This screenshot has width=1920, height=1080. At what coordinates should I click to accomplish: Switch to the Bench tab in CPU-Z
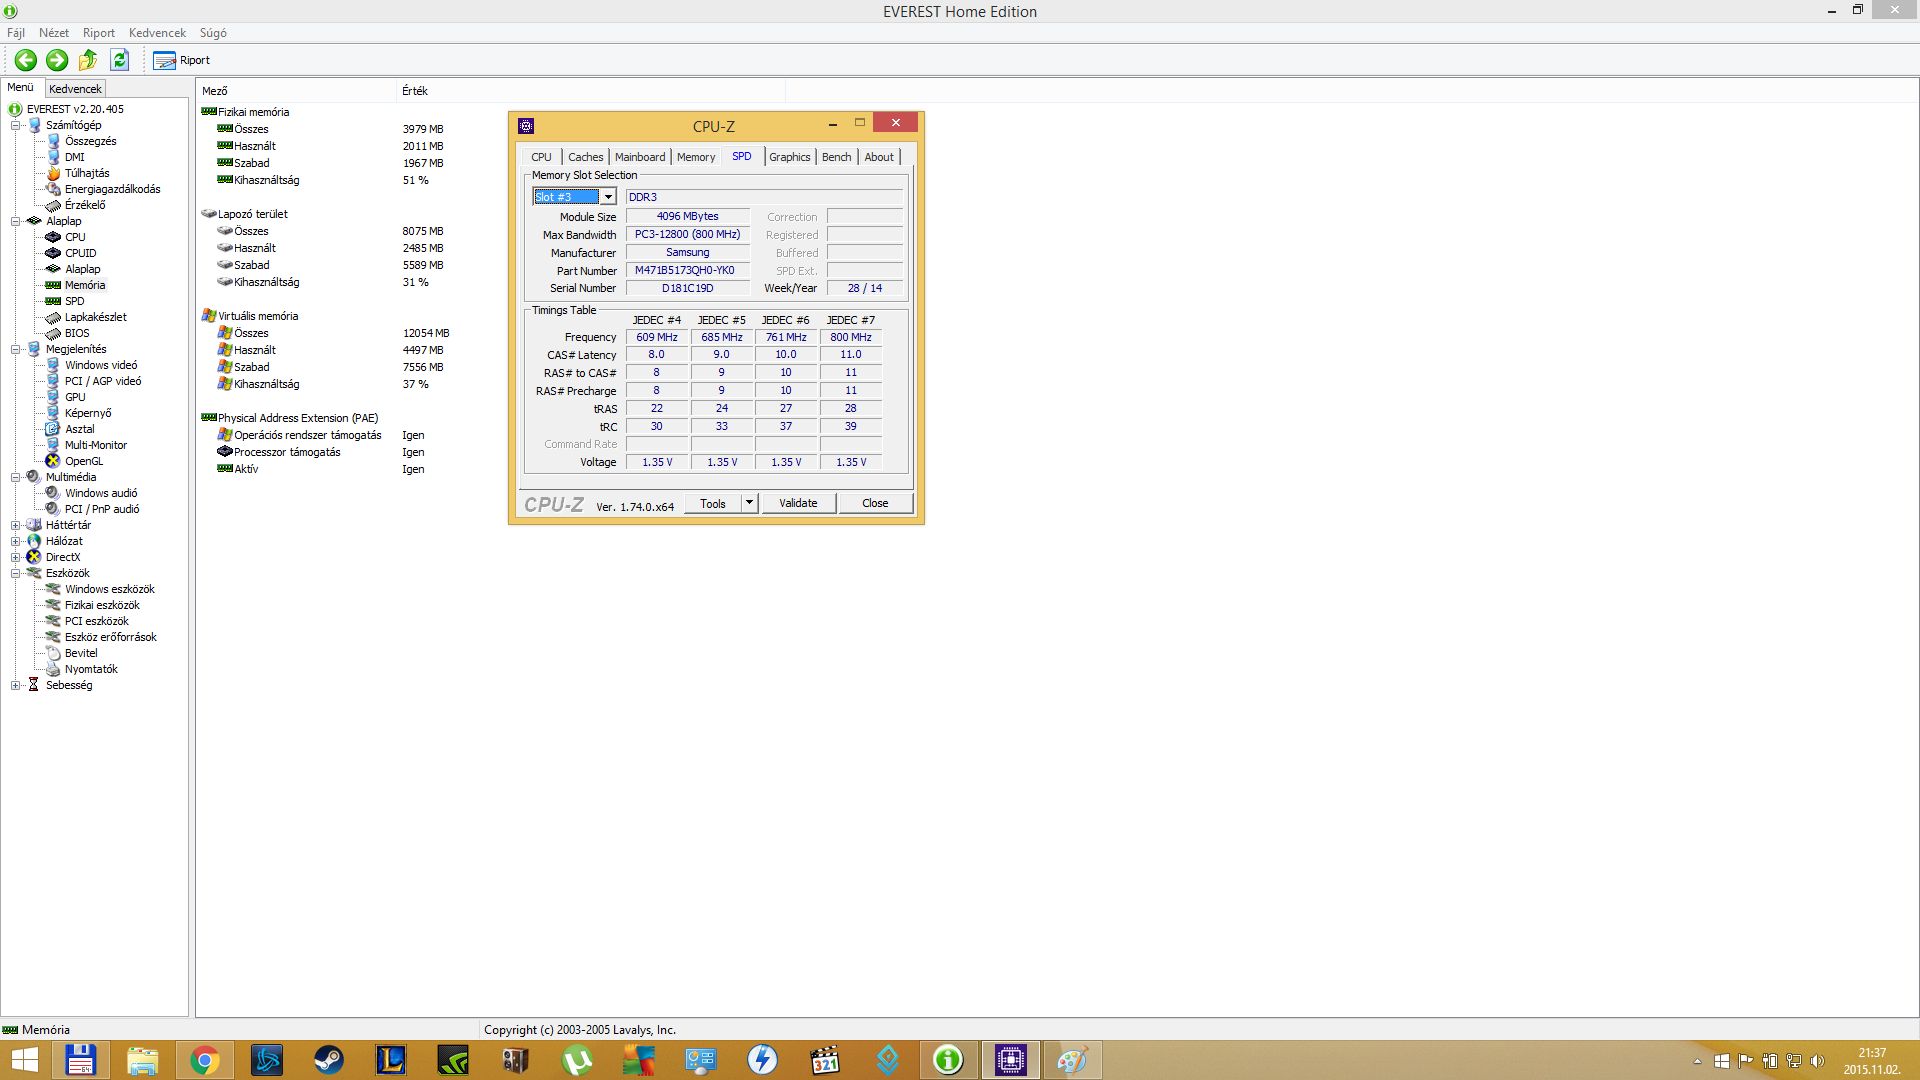[837, 157]
